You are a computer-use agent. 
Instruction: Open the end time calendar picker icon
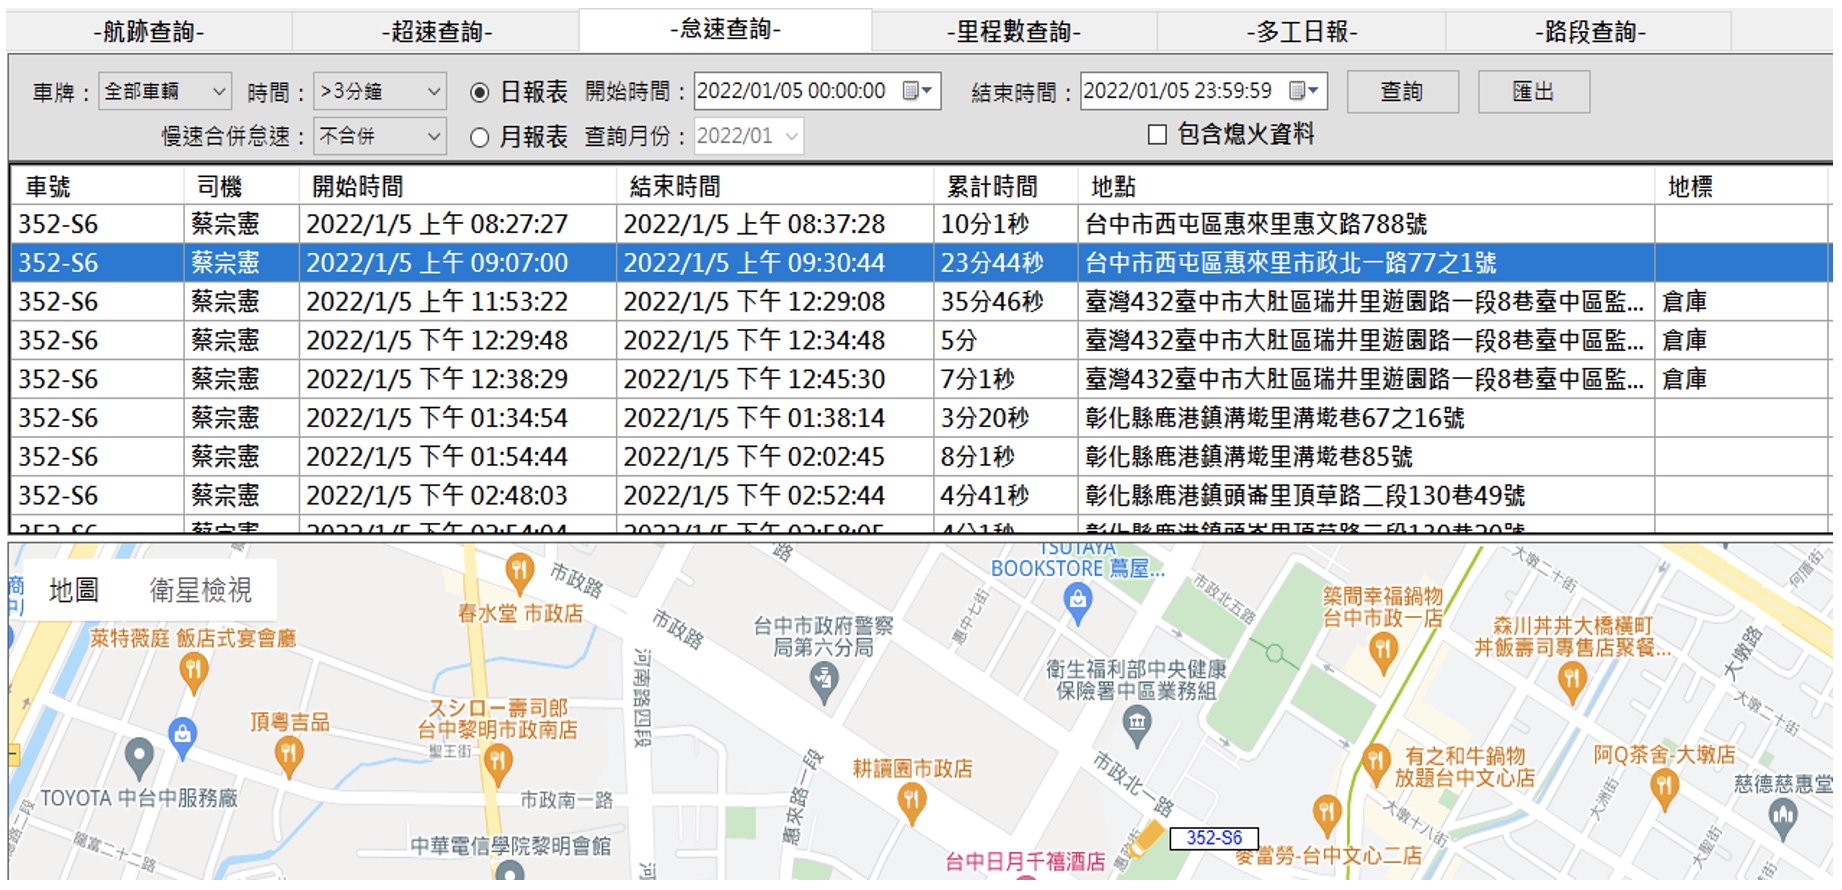1303,91
